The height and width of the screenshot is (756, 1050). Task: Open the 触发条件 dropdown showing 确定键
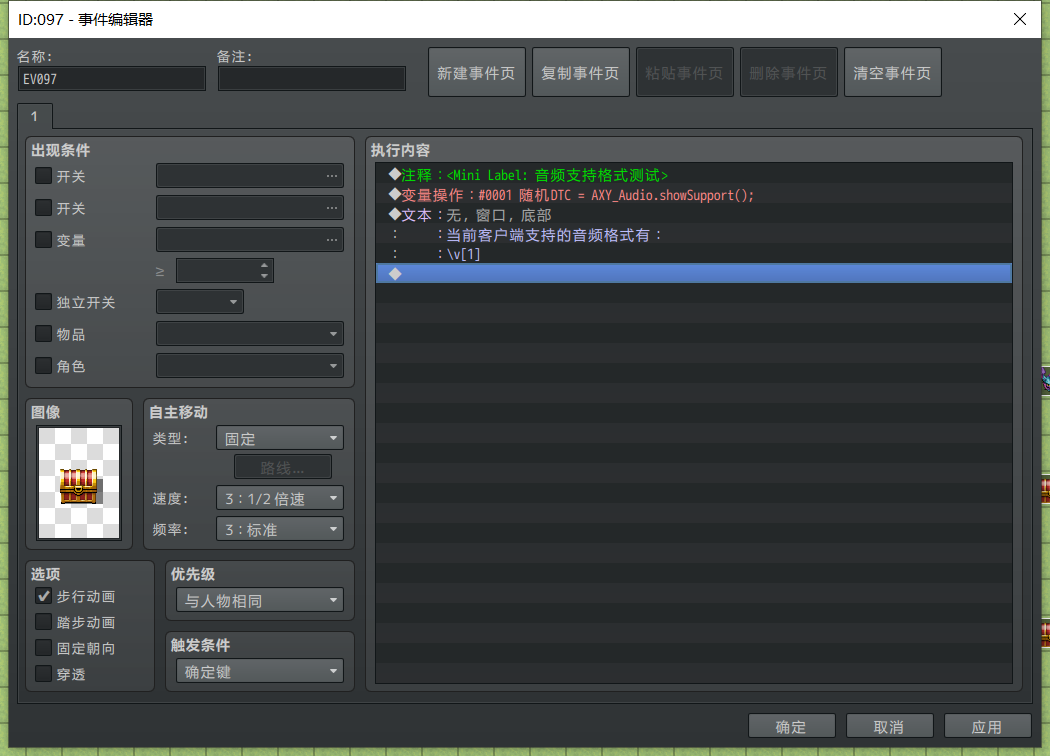[x=260, y=671]
